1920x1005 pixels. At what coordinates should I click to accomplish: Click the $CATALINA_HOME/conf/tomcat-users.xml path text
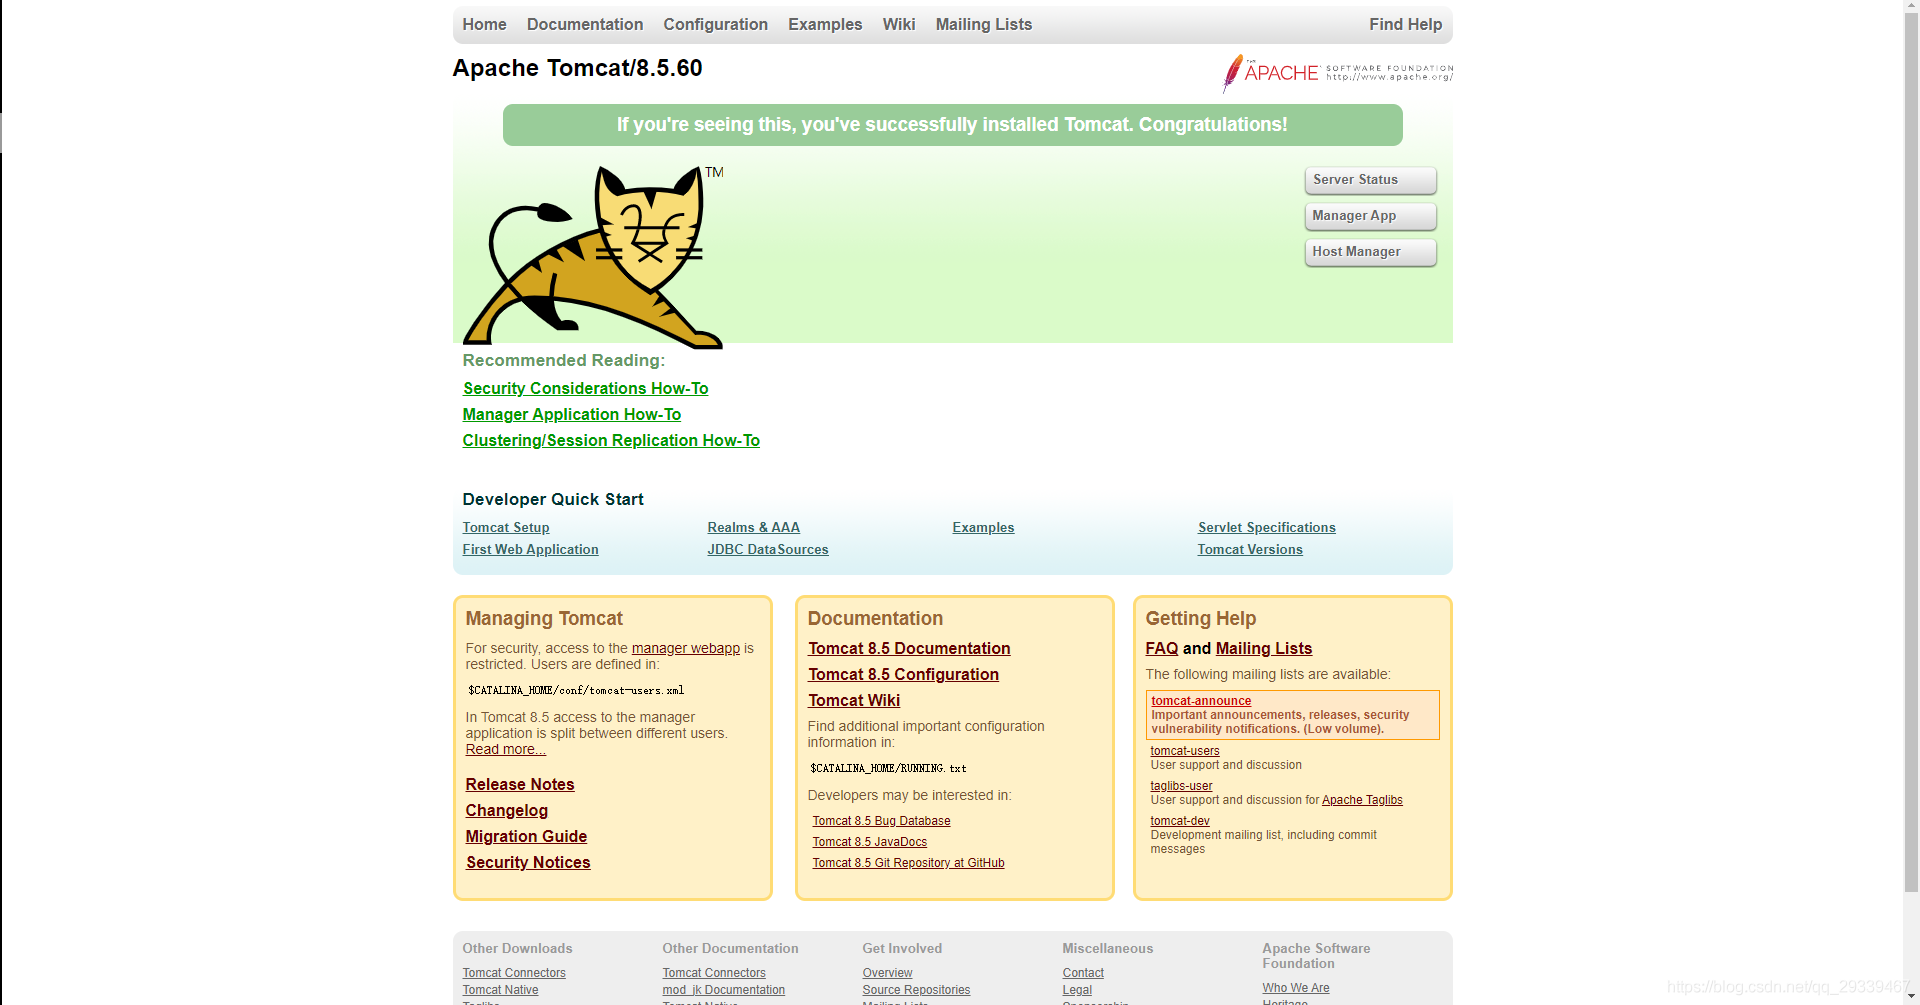[x=576, y=691]
